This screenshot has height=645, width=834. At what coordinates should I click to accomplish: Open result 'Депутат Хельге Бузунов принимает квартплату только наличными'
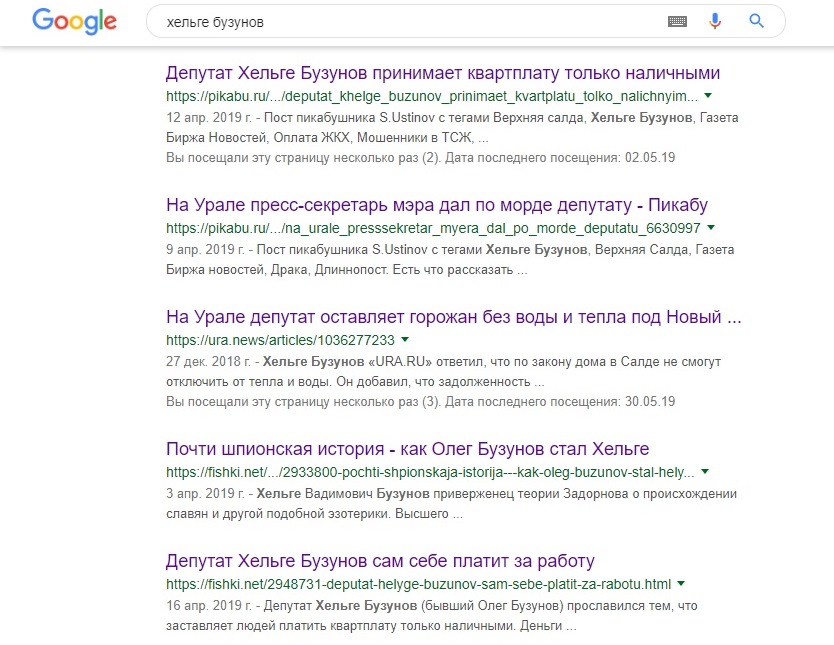(x=442, y=73)
